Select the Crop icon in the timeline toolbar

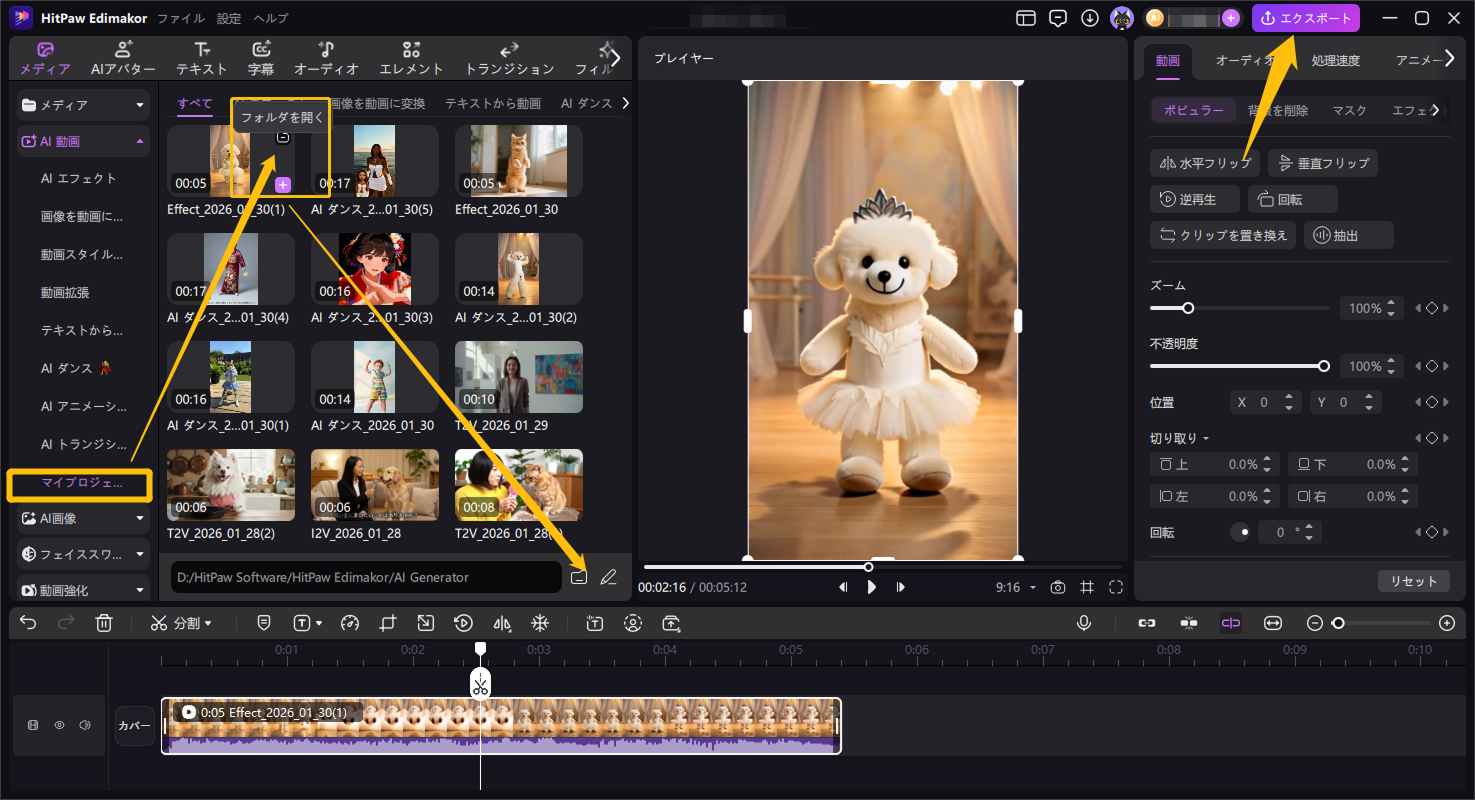pyautogui.click(x=389, y=623)
